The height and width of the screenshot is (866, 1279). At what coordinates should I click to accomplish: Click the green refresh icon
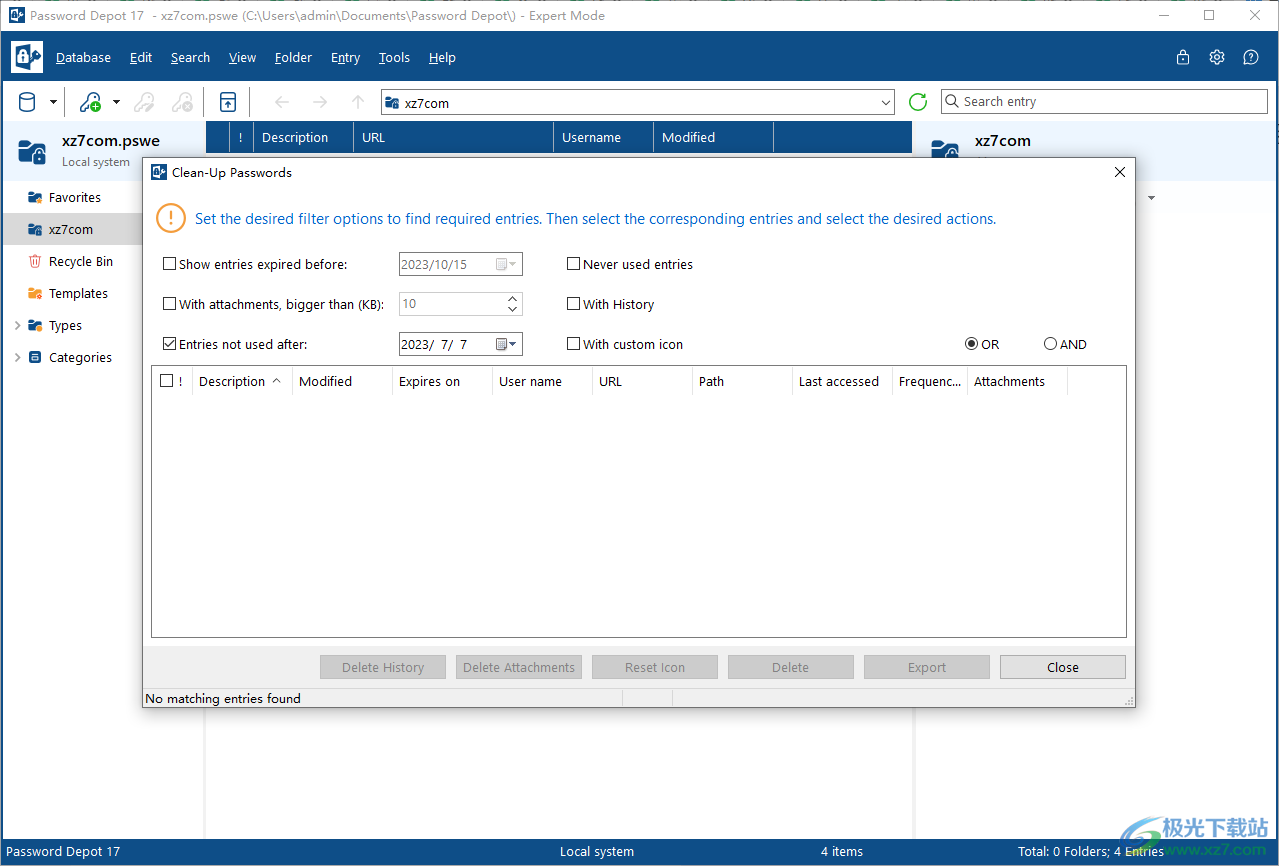pyautogui.click(x=918, y=101)
